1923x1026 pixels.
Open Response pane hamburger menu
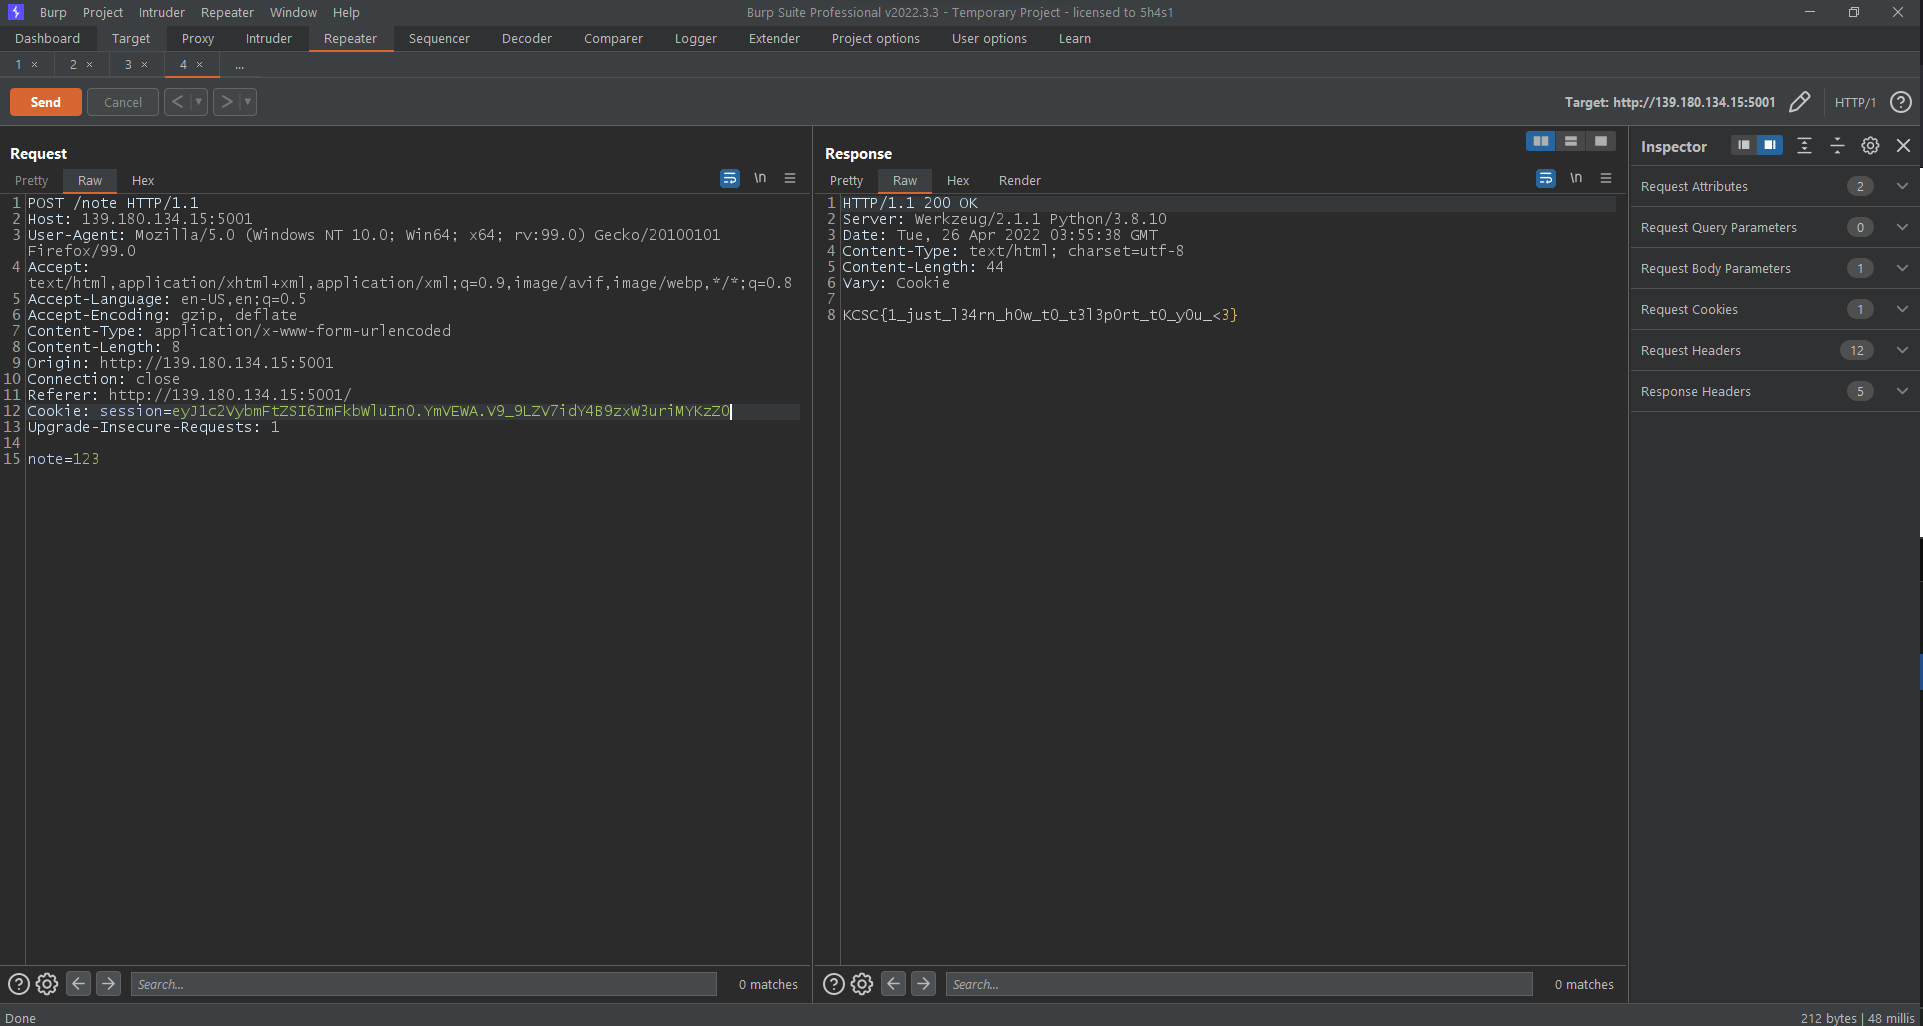click(1606, 178)
